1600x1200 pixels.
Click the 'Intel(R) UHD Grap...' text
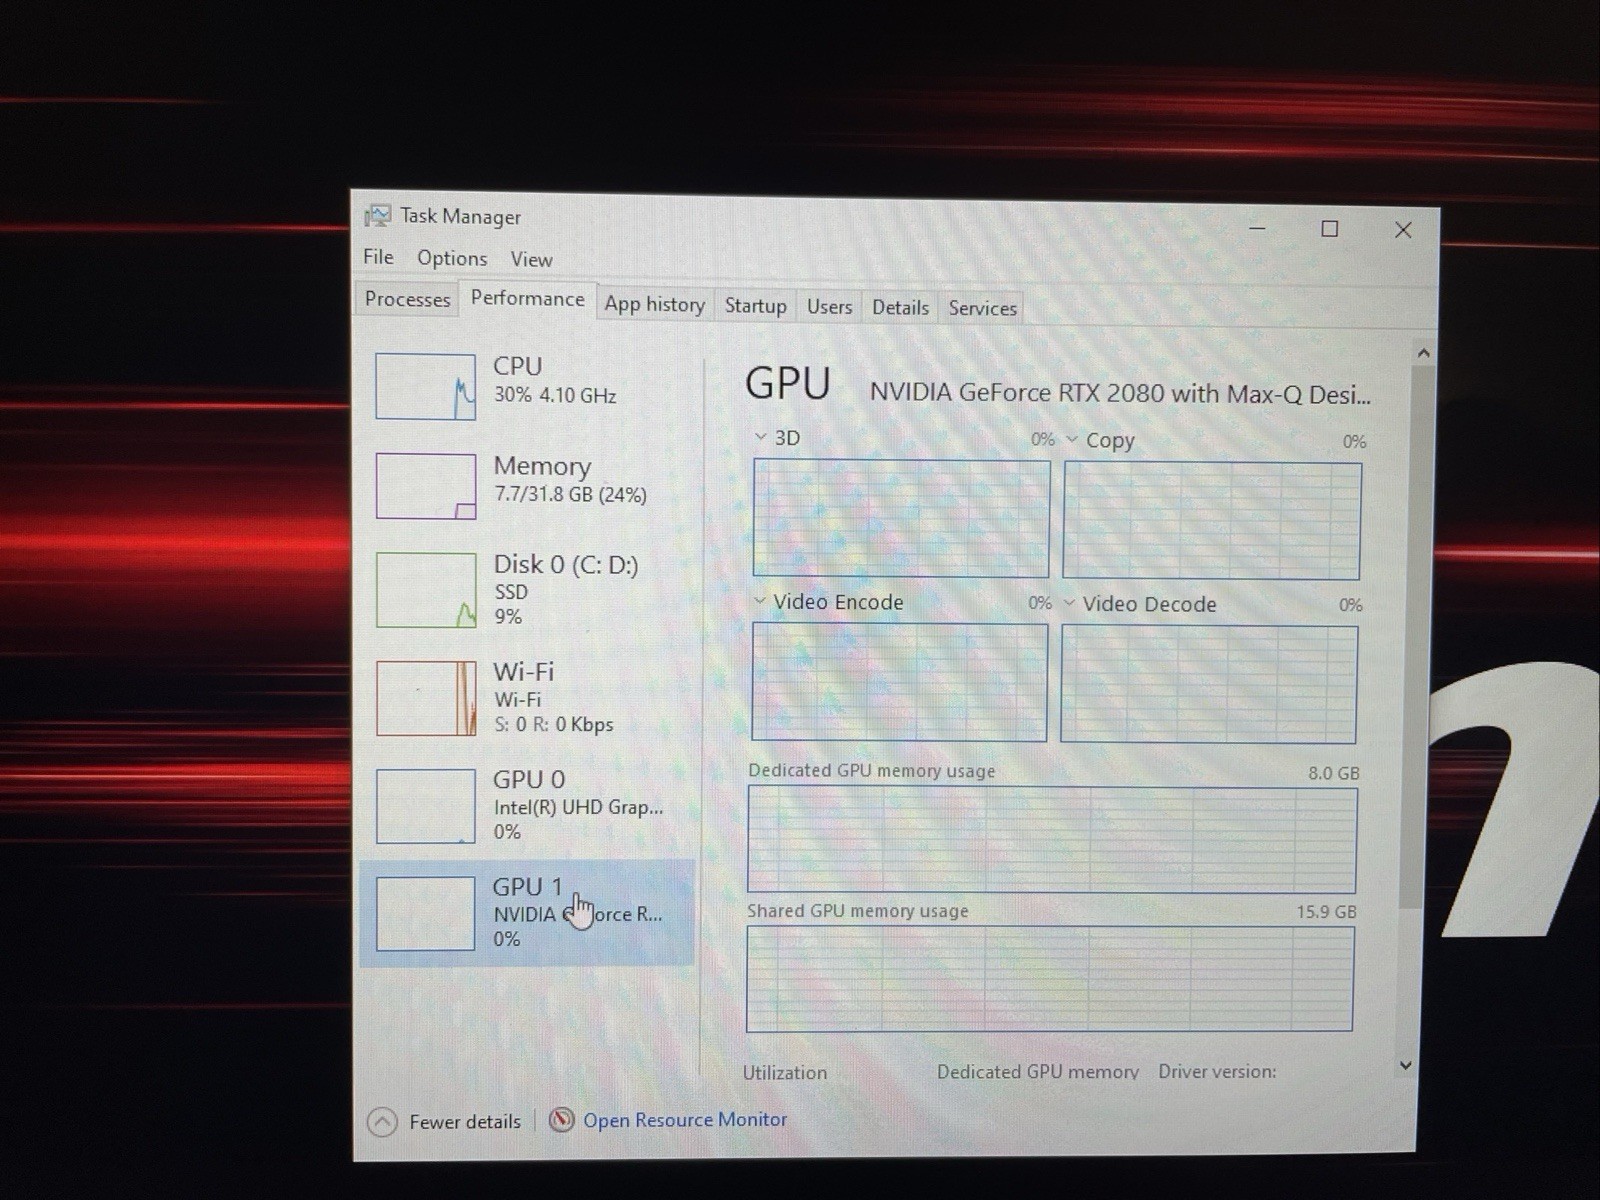578,807
